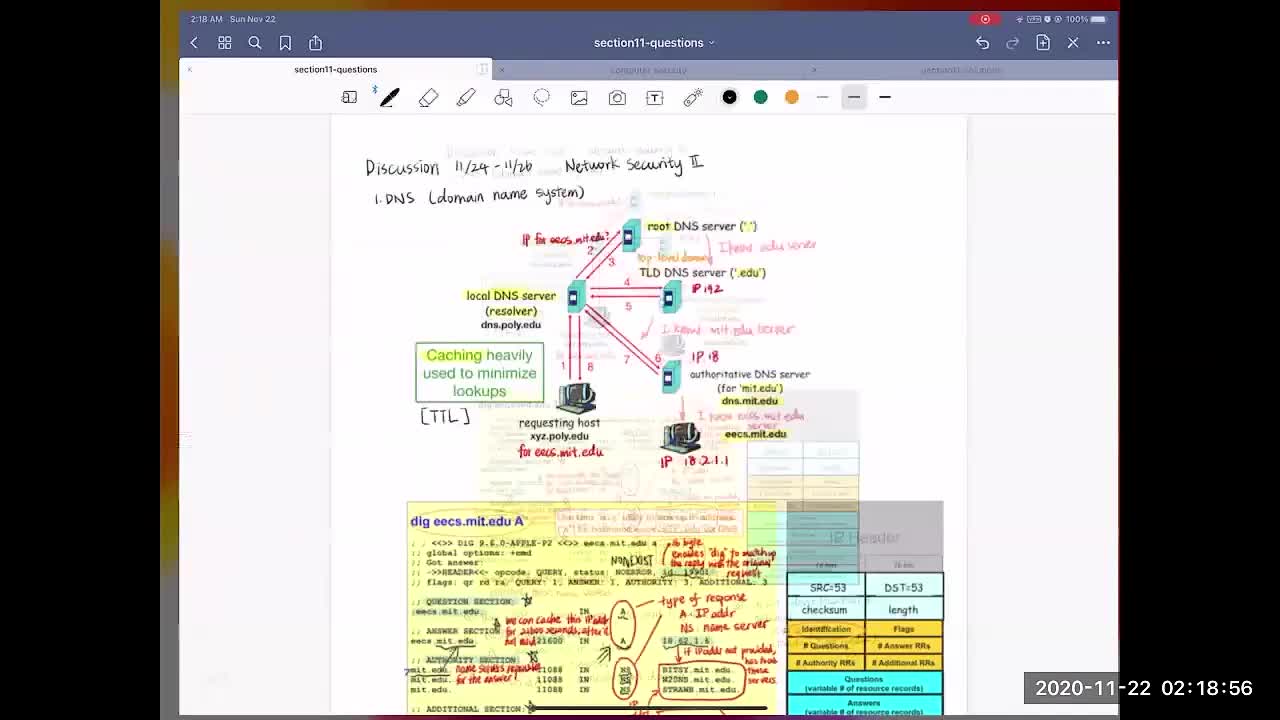Viewport: 1280px width, 720px height.
Task: Redo the last undone stroke
Action: 1012,43
